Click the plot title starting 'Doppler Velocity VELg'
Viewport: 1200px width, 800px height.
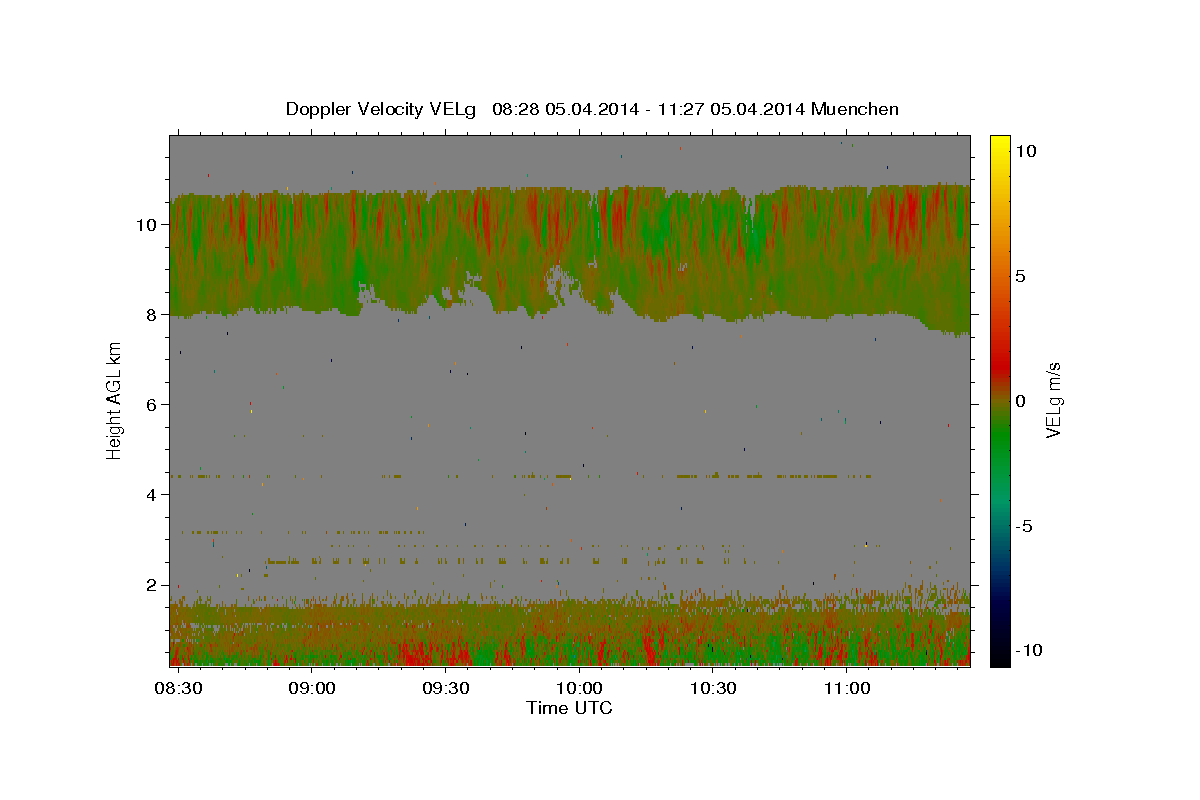[x=592, y=109]
